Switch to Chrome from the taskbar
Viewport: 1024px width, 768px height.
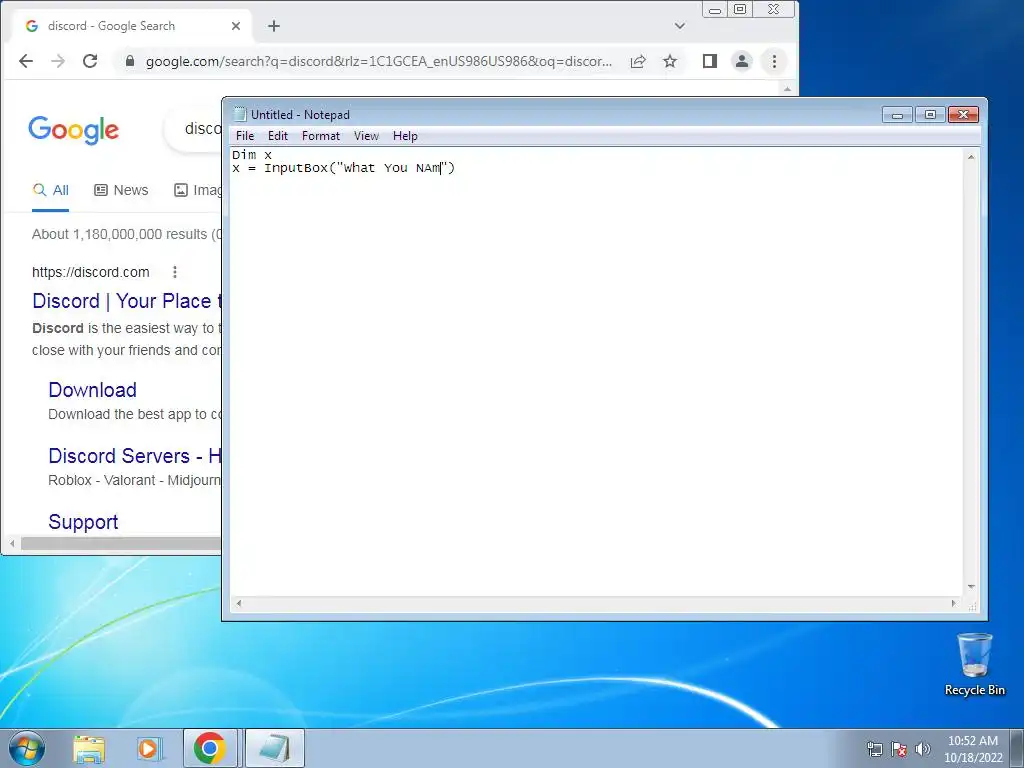[x=210, y=748]
